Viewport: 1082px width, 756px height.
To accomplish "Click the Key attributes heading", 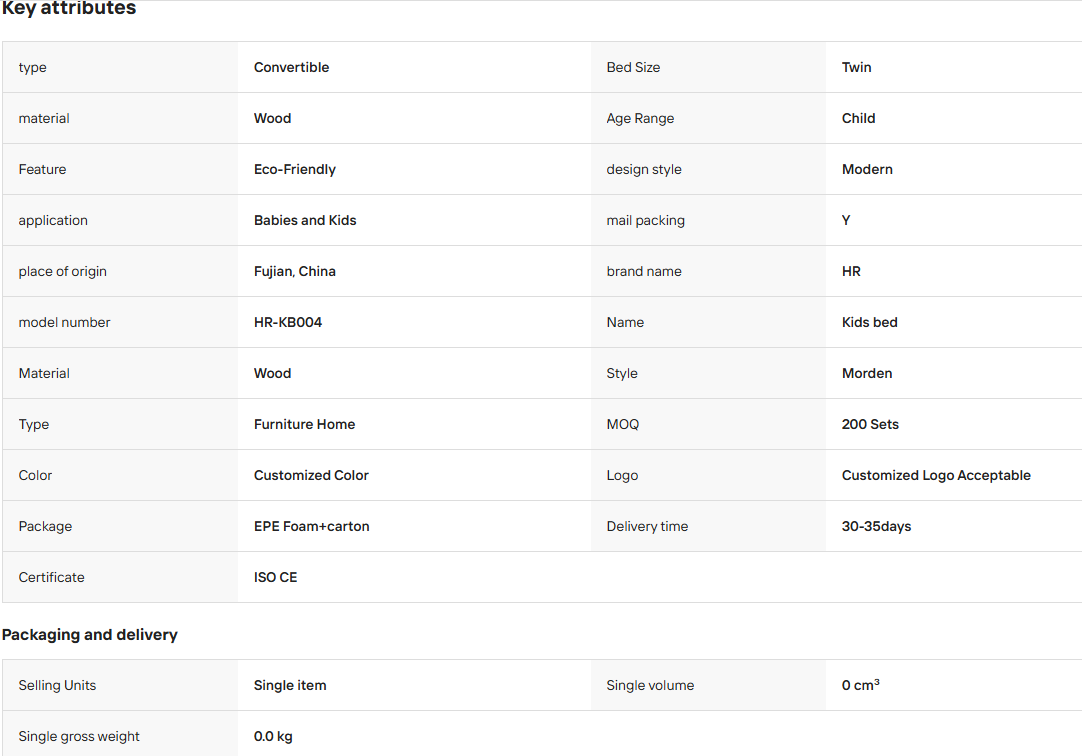I will (69, 8).
